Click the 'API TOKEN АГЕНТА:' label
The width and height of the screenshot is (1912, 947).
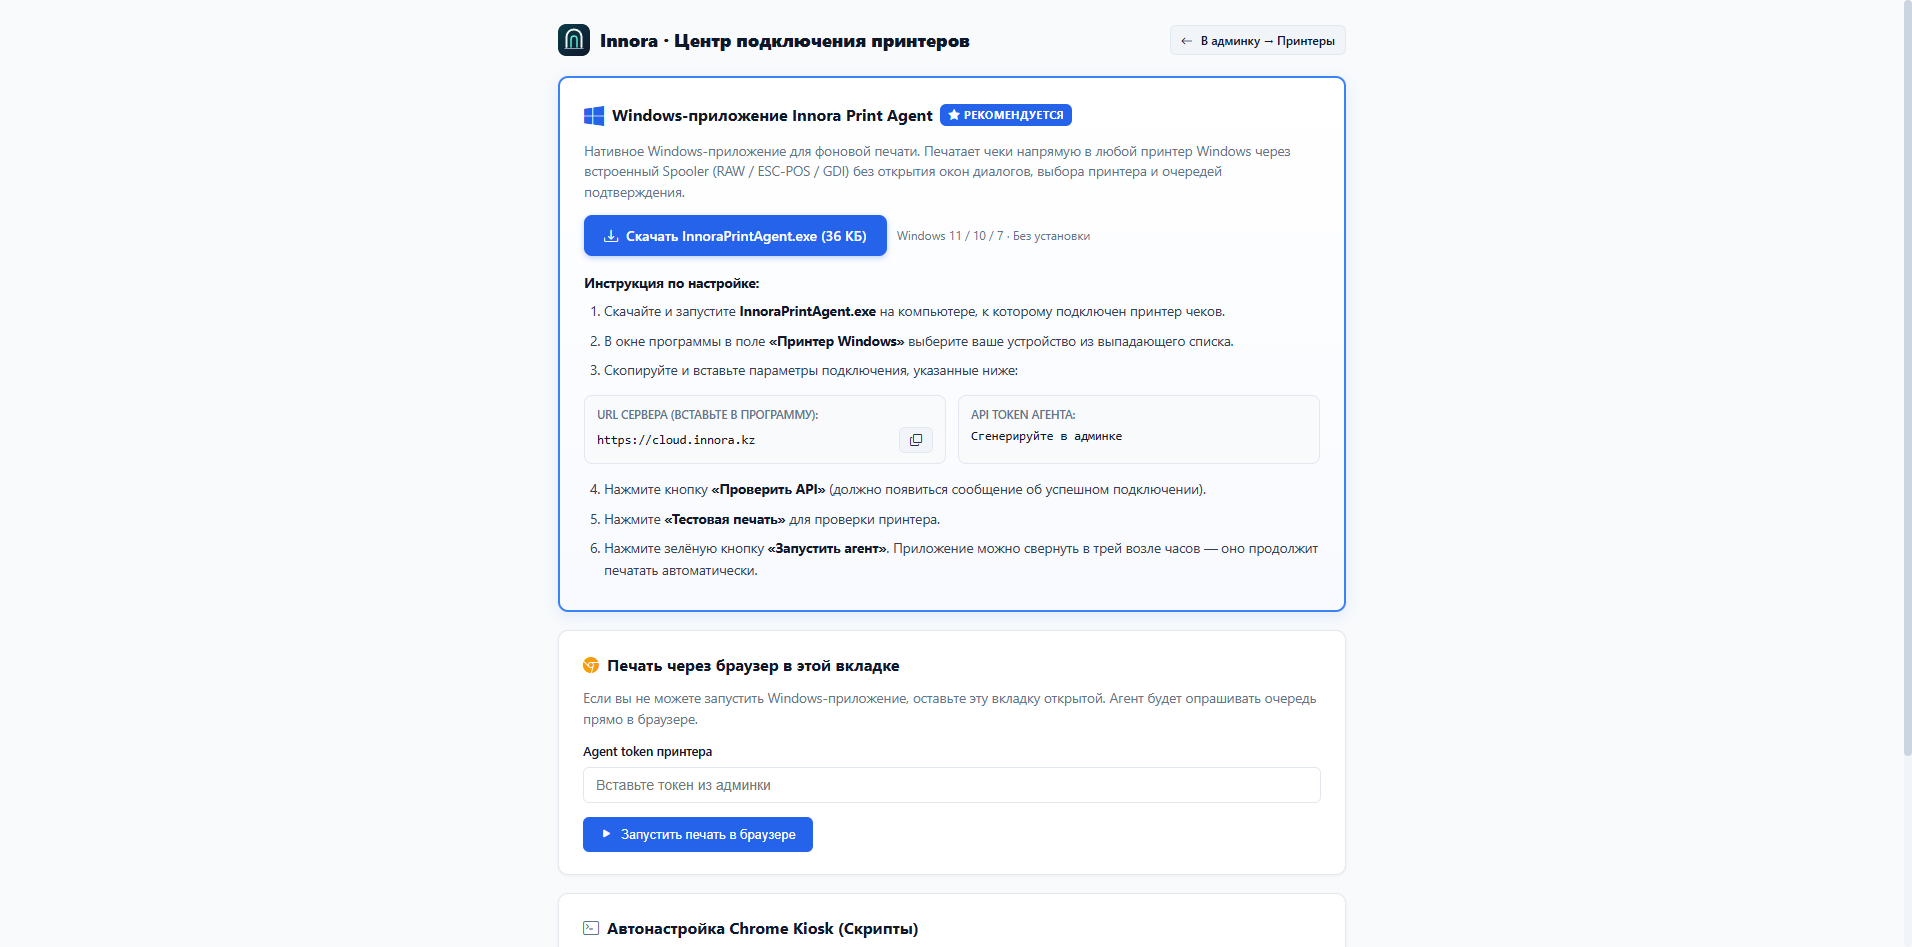click(1023, 415)
